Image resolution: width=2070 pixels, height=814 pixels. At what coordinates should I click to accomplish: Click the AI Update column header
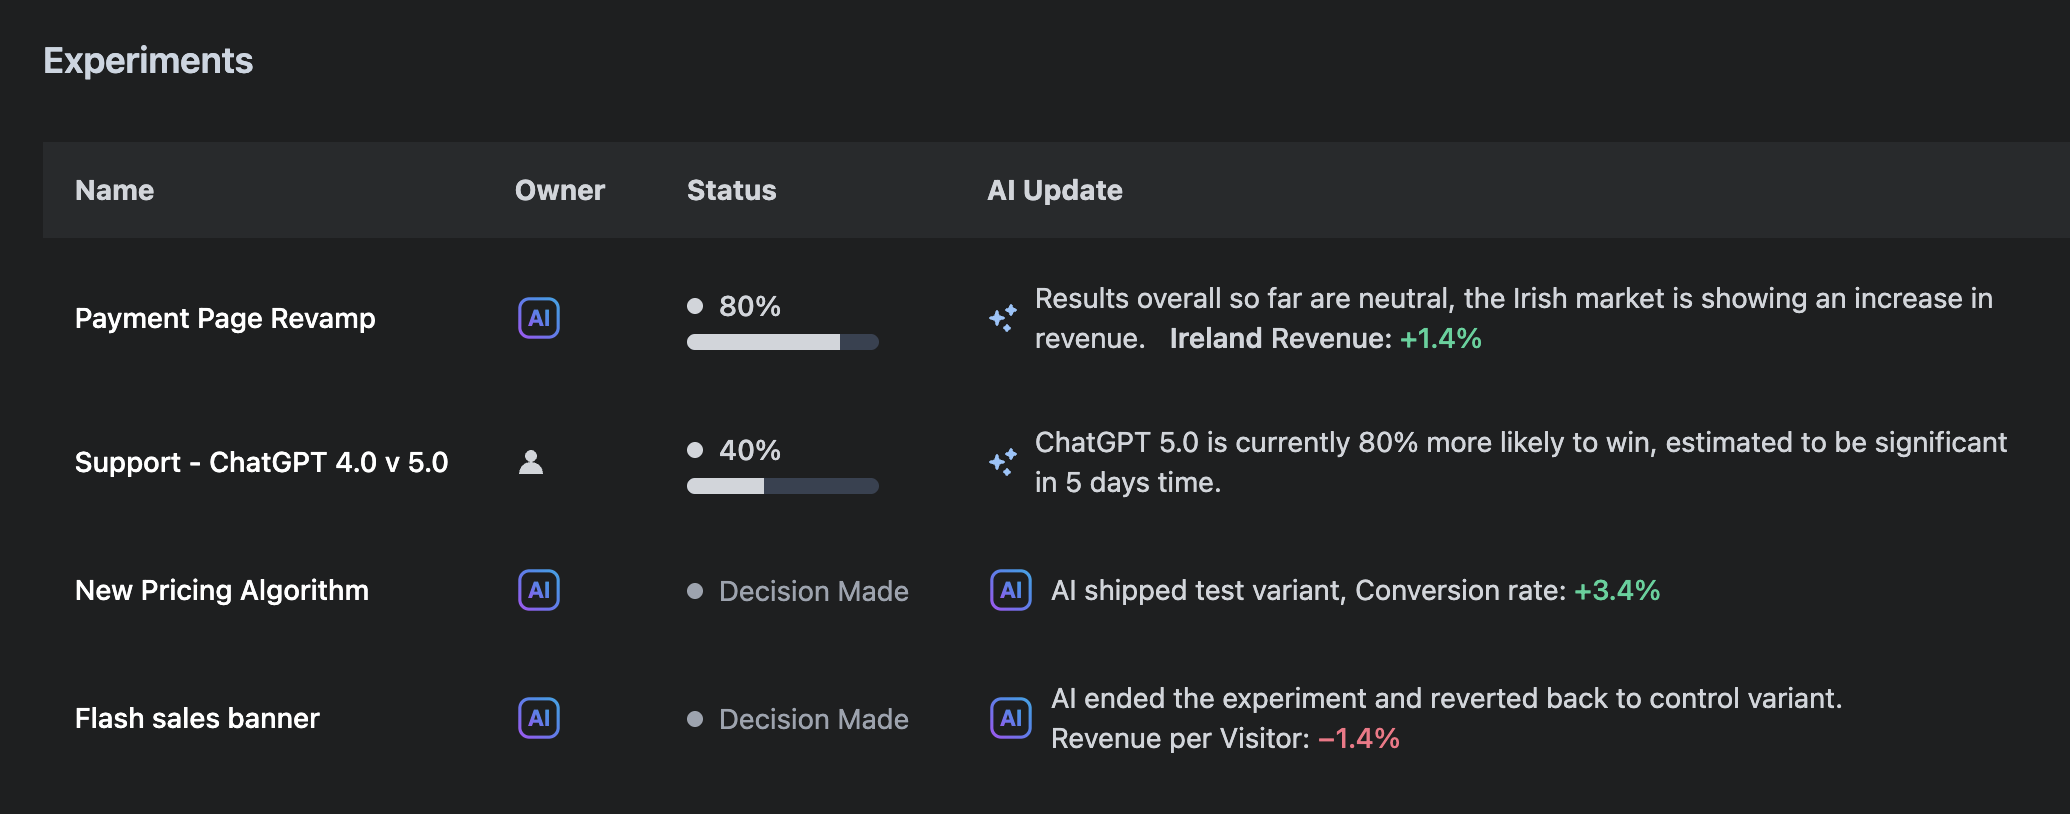(1054, 190)
